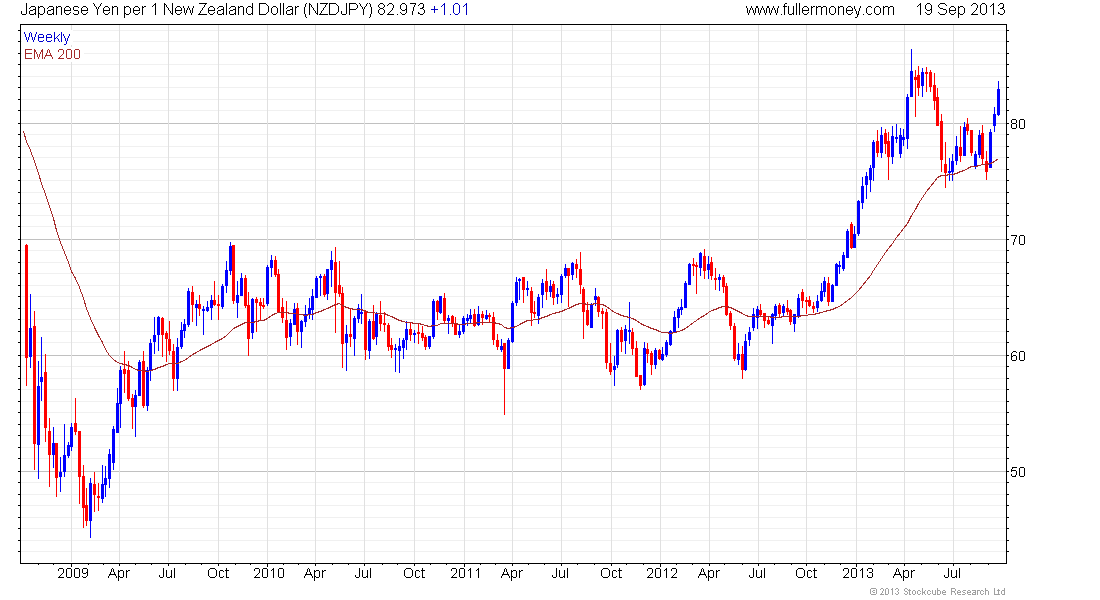Click the 'Oct' label before 2013
Screen dimensions: 1100x600
click(806, 573)
